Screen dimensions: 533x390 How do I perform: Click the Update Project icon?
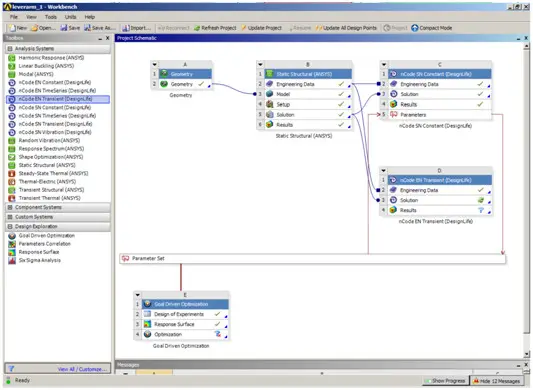244,28
